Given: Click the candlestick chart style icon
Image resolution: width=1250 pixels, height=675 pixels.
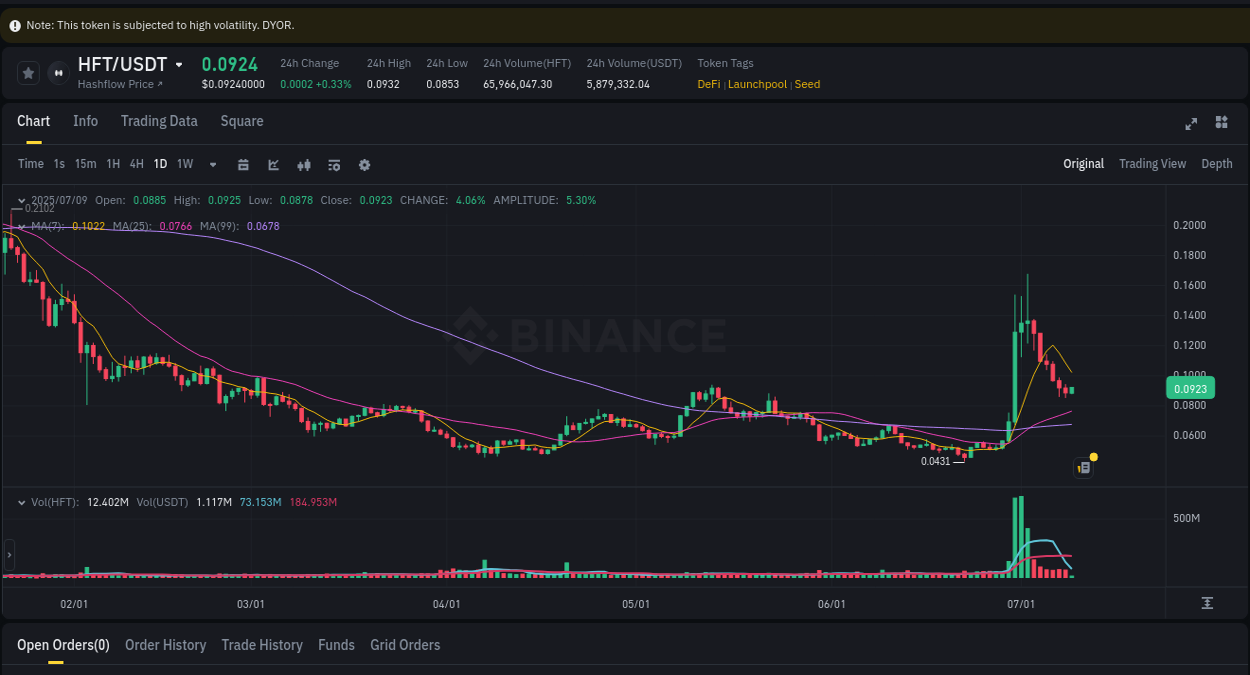Looking at the screenshot, I should click(x=304, y=164).
